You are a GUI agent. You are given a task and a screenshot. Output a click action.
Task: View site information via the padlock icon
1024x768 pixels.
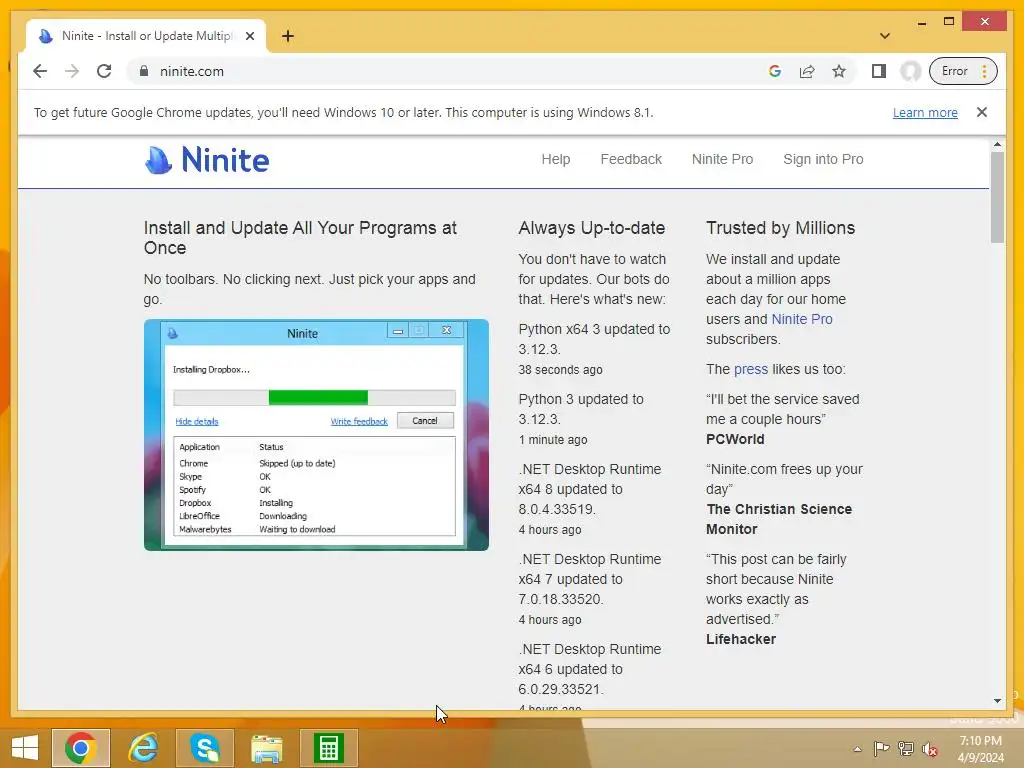(144, 71)
